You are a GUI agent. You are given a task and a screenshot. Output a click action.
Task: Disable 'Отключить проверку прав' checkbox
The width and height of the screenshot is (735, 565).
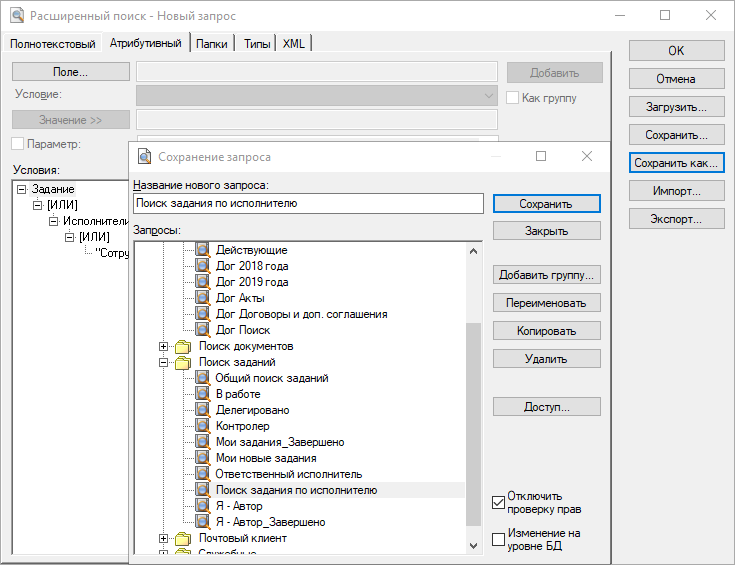tap(499, 502)
